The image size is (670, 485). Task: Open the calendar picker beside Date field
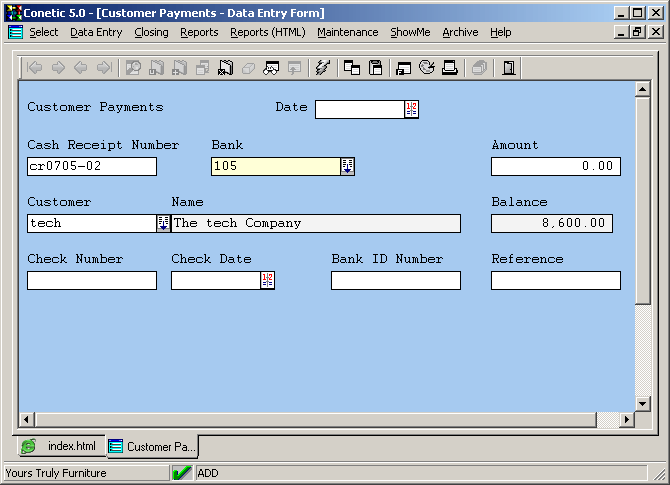pyautogui.click(x=411, y=109)
